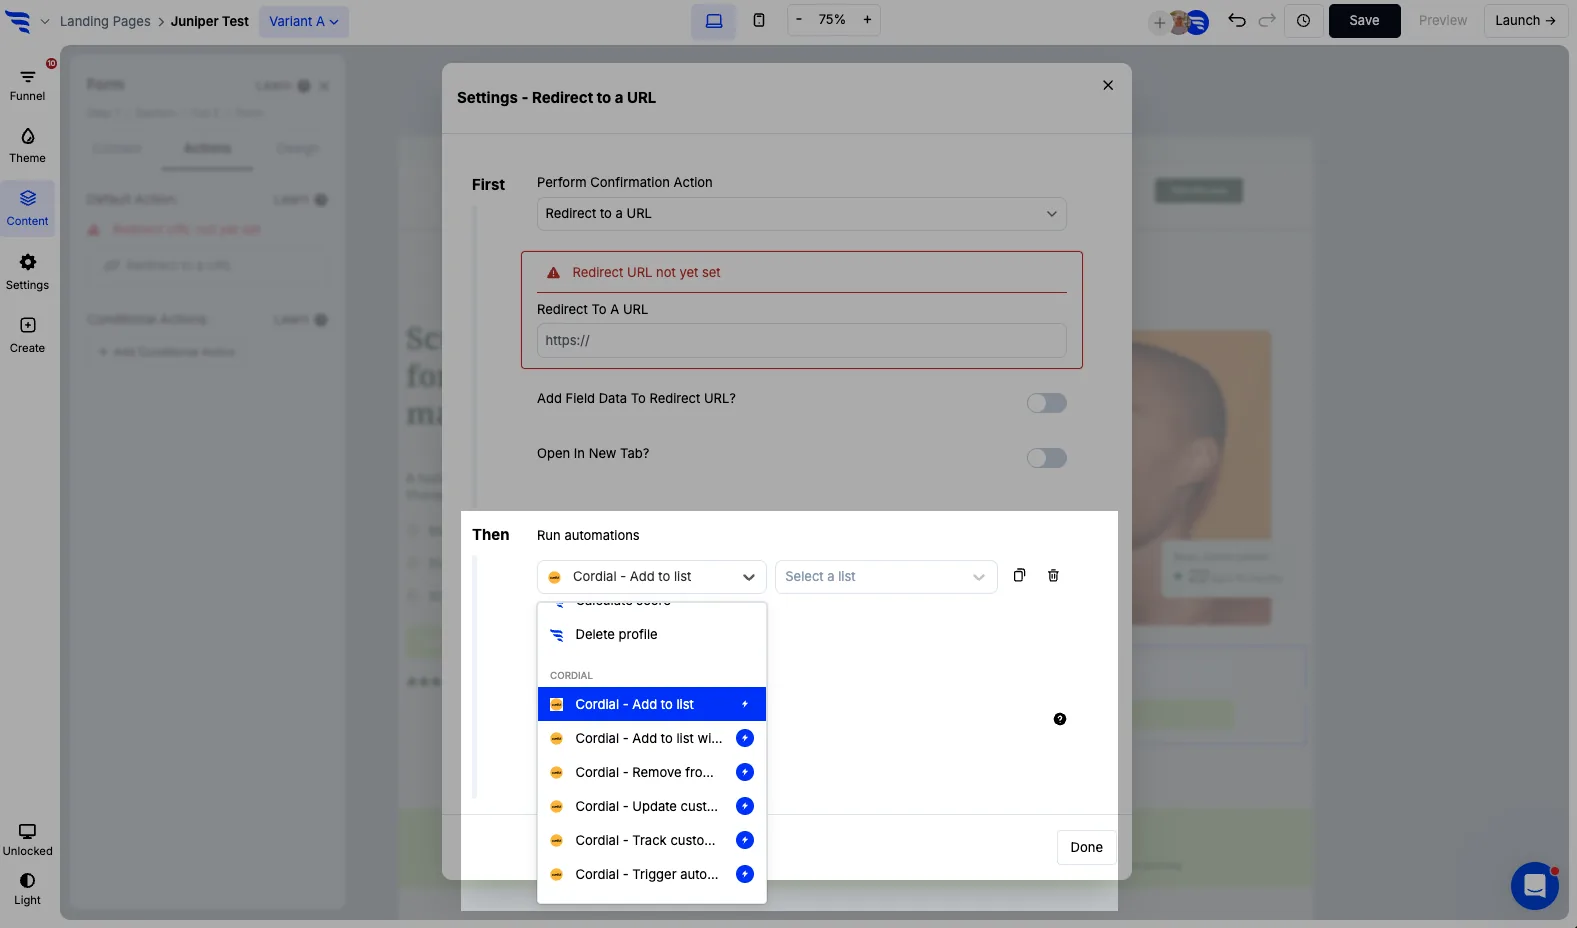The width and height of the screenshot is (1577, 928).
Task: Click the Redirect To A URL field
Action: coord(802,341)
